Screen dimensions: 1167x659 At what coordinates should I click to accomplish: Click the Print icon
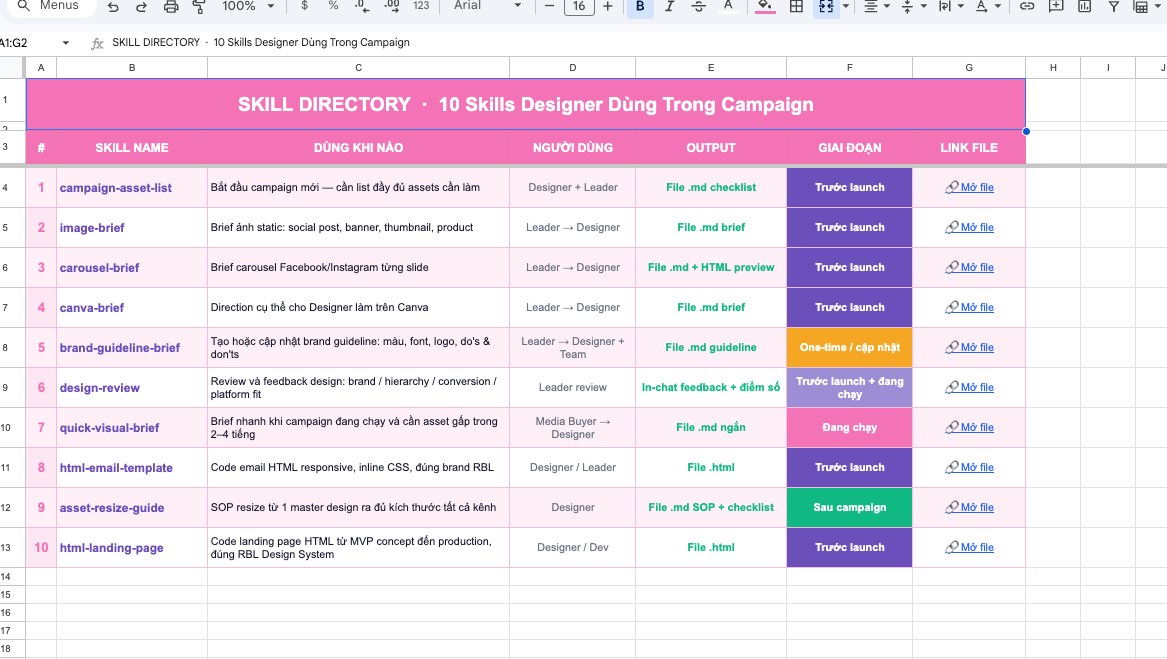[x=170, y=7]
